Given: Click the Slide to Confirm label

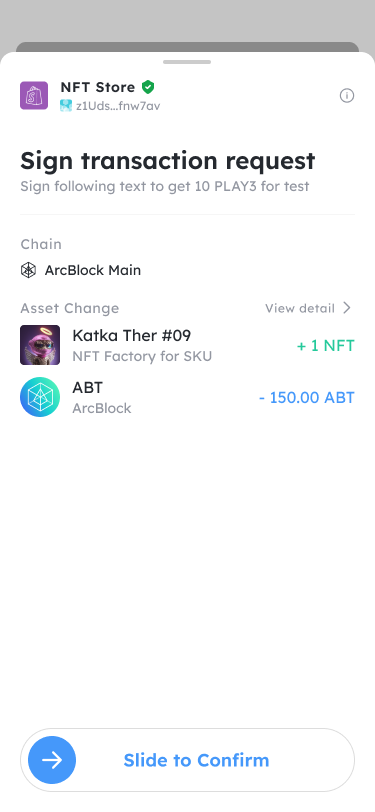Looking at the screenshot, I should point(196,760).
